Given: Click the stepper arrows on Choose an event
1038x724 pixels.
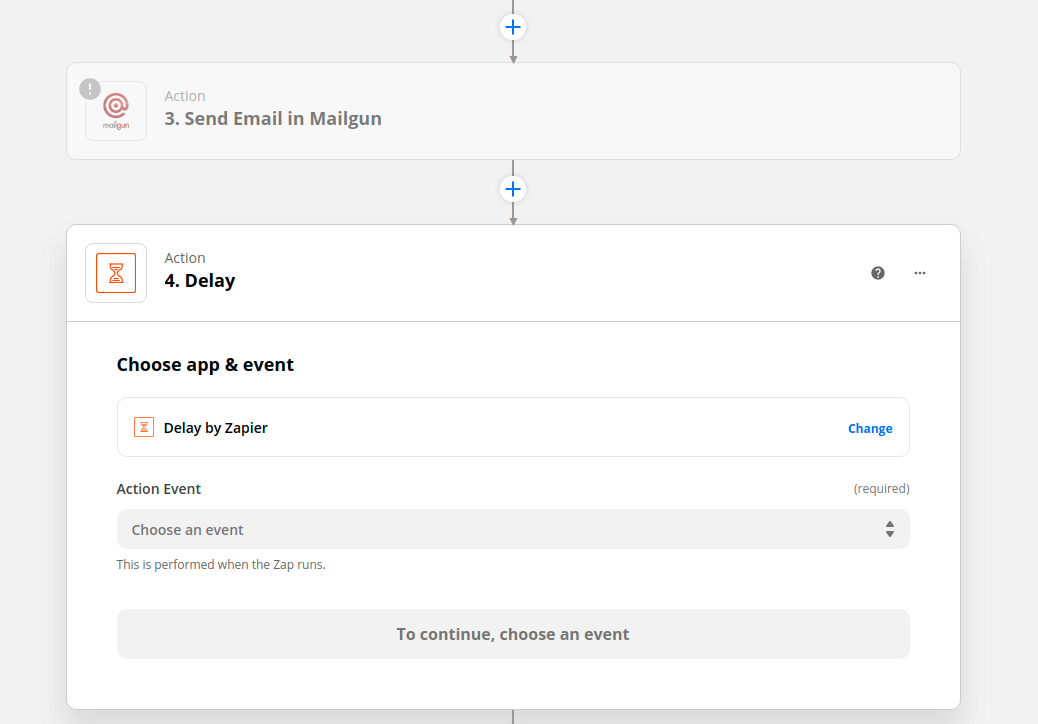Looking at the screenshot, I should coord(889,528).
